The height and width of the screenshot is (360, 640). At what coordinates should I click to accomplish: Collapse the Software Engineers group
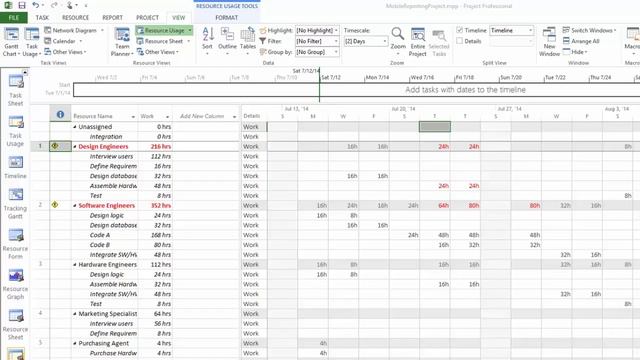pos(75,206)
